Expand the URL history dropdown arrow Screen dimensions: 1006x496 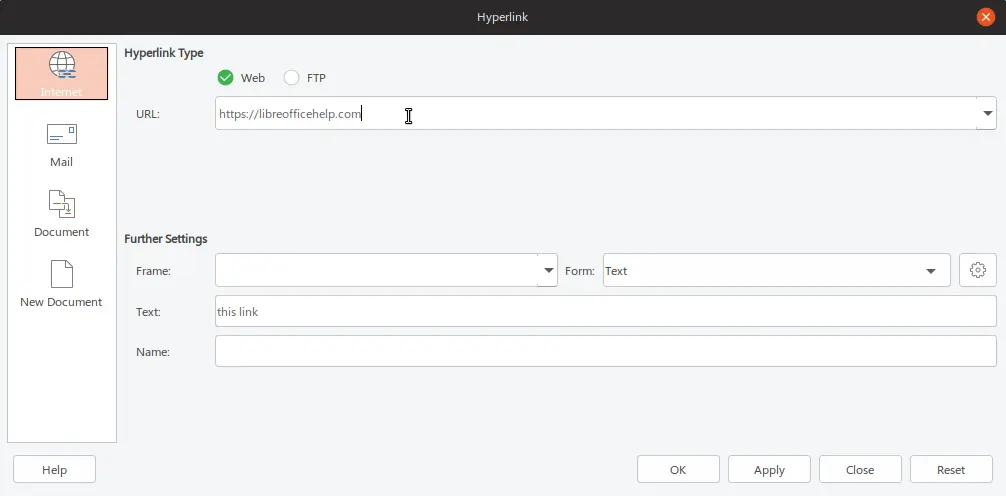pyautogui.click(x=987, y=113)
